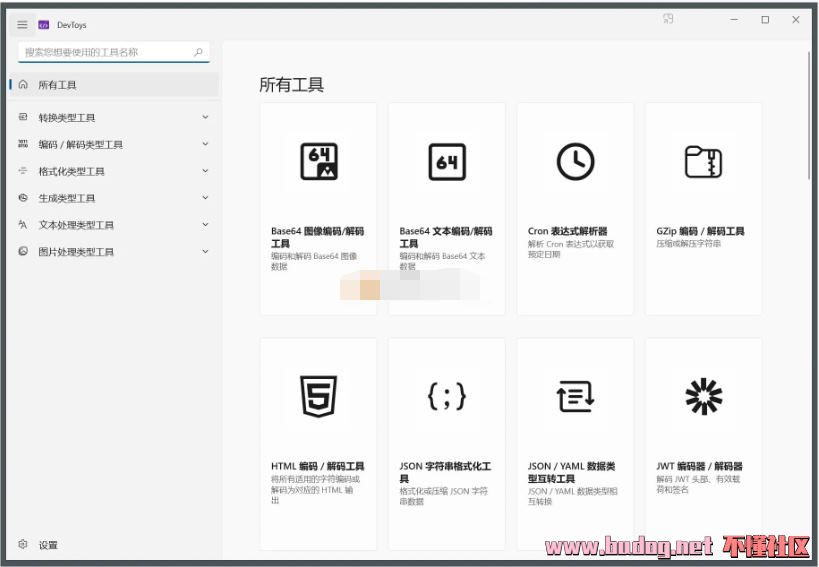Click the 格式化类型工具 formatter icon
Viewport: 819px width, 567px height.
point(23,171)
